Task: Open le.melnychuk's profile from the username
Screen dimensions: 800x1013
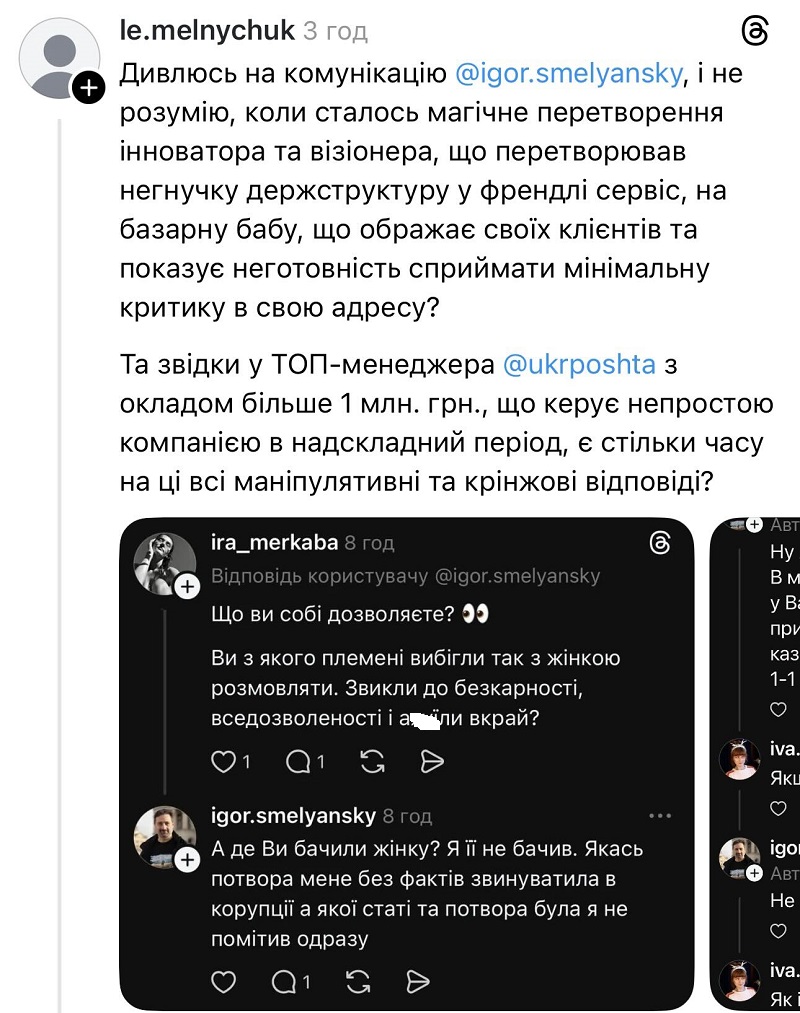Action: (207, 31)
